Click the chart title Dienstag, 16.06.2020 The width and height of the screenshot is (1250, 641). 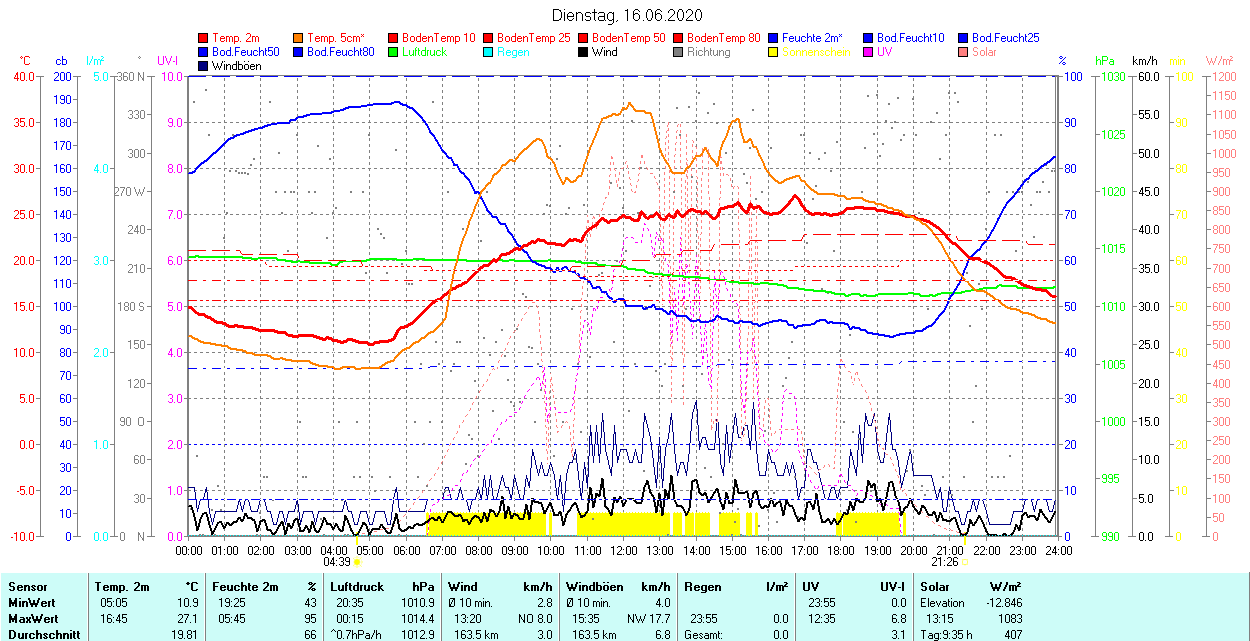pyautogui.click(x=627, y=15)
